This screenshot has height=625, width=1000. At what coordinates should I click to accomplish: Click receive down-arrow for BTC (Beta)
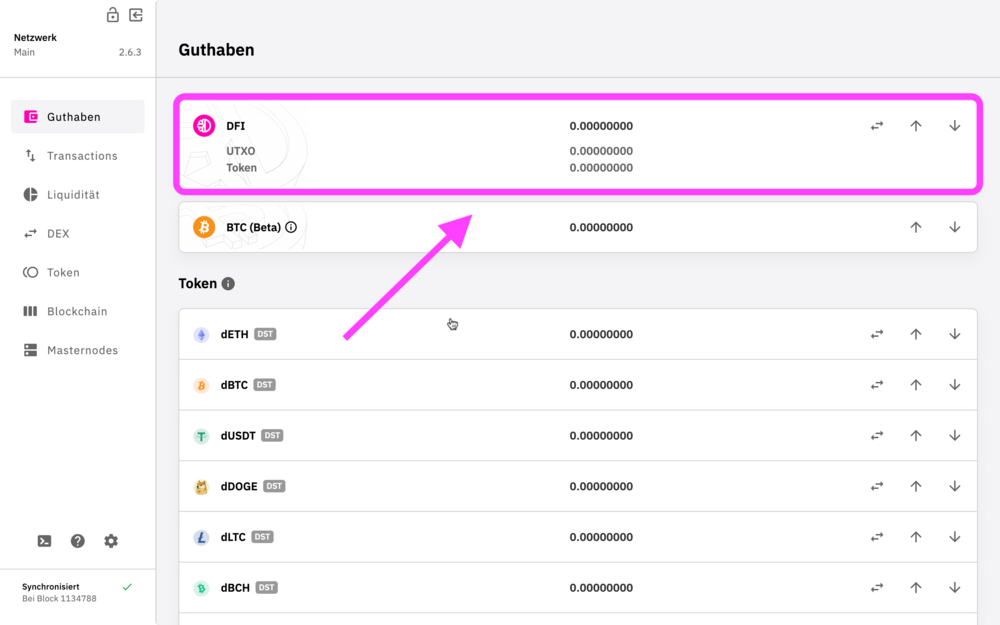tap(954, 227)
